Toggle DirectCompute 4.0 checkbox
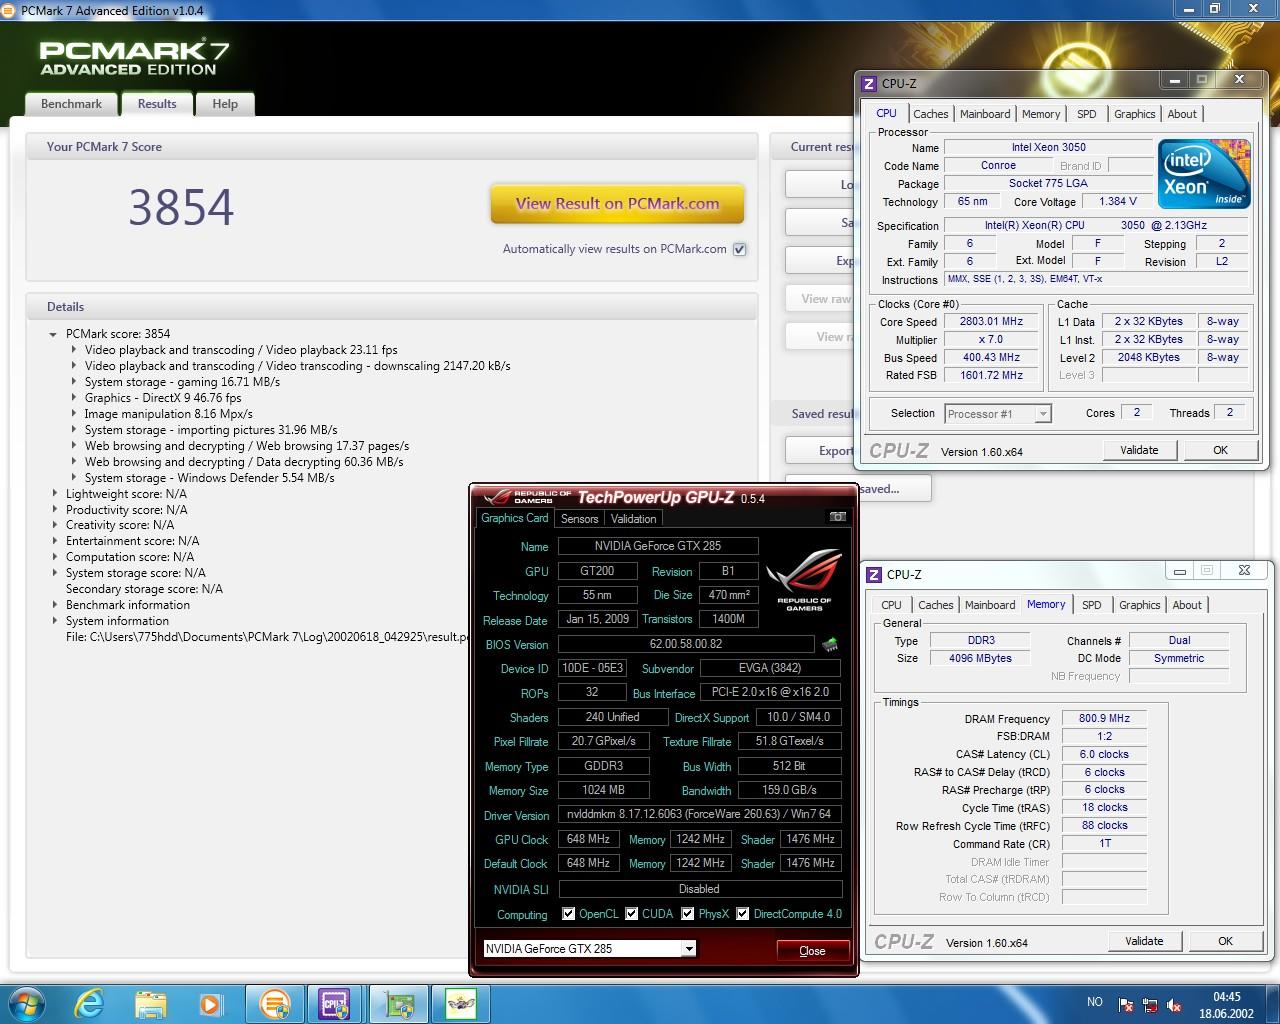1280x1024 pixels. [743, 913]
